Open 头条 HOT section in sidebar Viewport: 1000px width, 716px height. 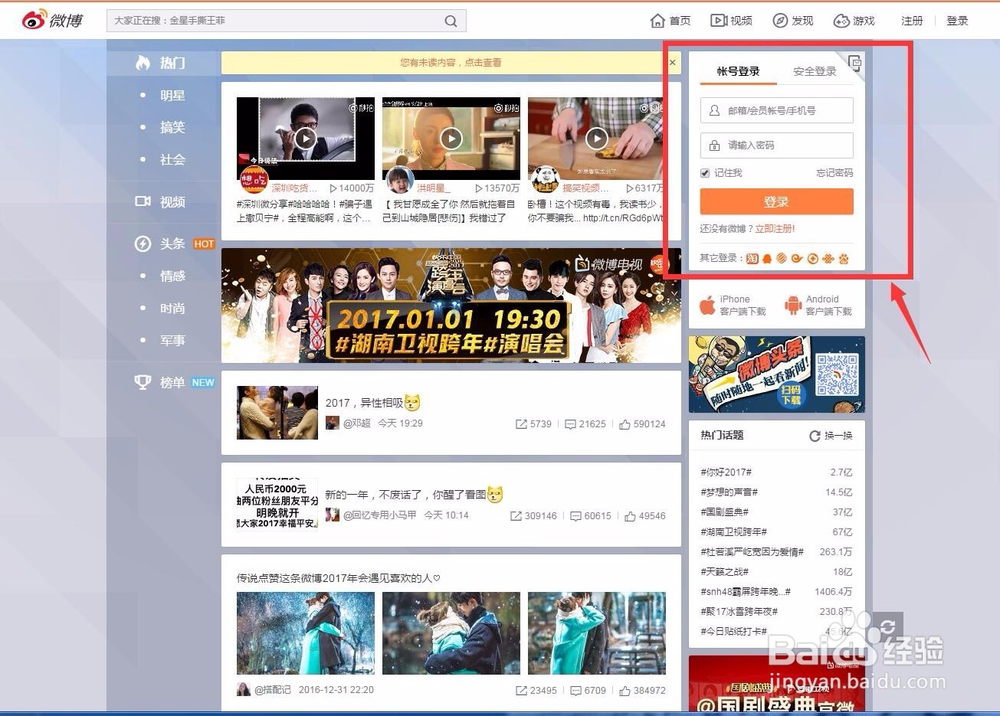[x=174, y=244]
